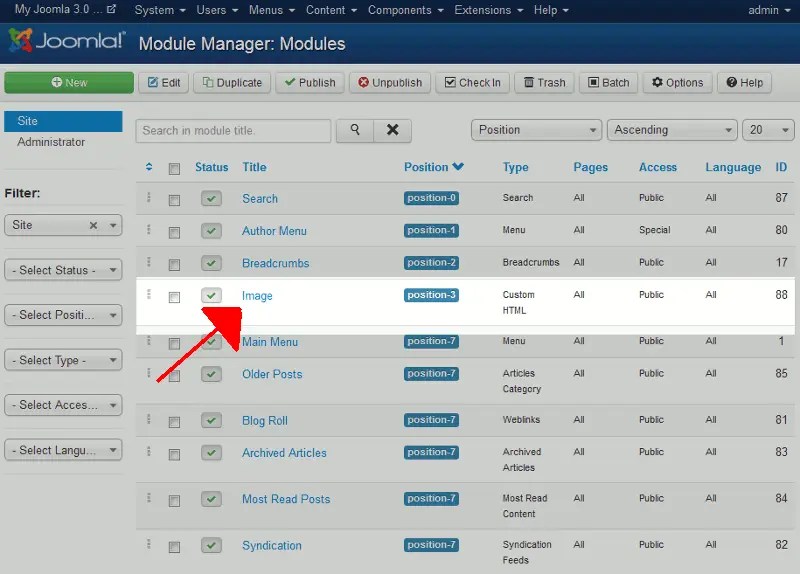This screenshot has width=800, height=574.
Task: Open the Help menu in top bar
Action: point(551,10)
